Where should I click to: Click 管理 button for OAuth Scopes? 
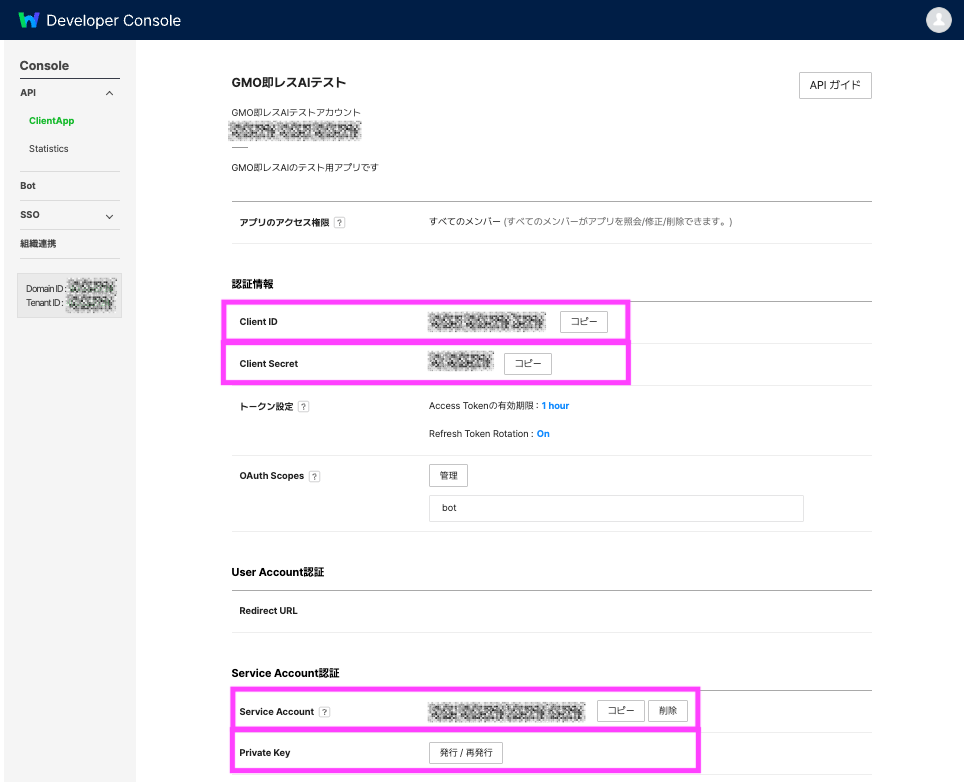(448, 476)
